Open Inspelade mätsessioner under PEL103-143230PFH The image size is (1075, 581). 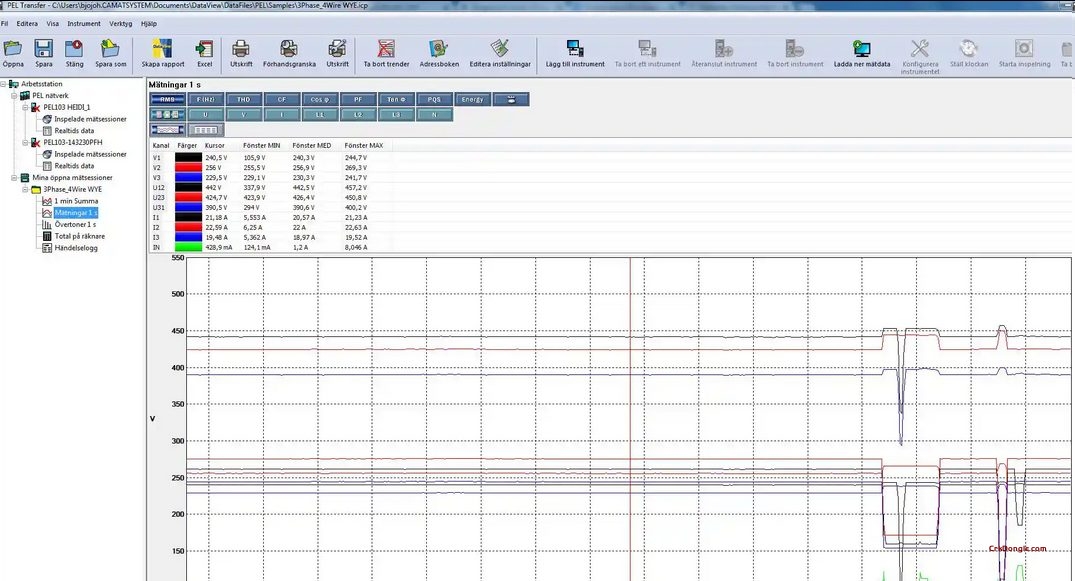coord(90,154)
